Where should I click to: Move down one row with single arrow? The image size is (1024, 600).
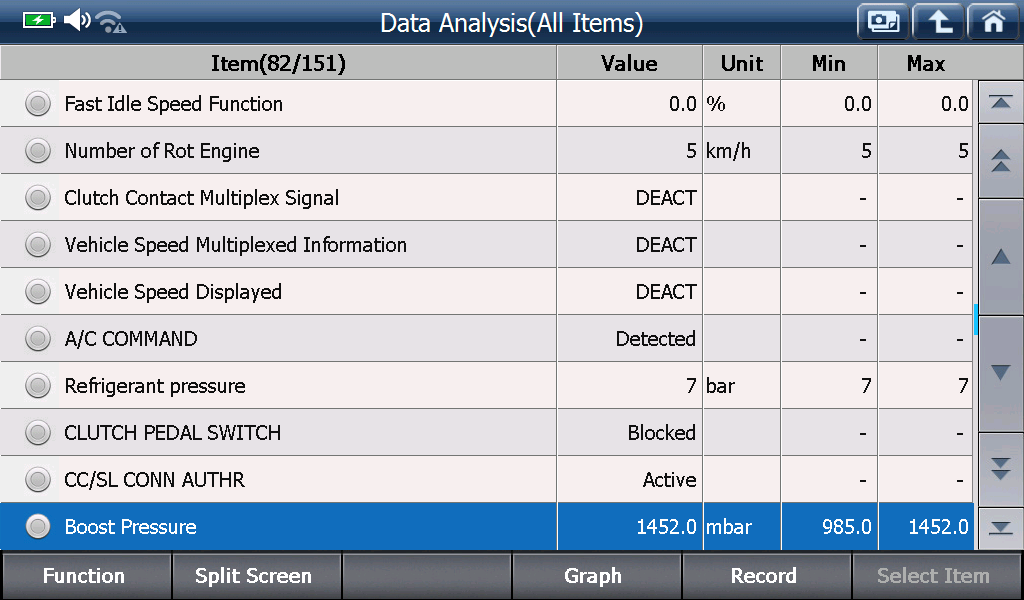[x=1000, y=373]
